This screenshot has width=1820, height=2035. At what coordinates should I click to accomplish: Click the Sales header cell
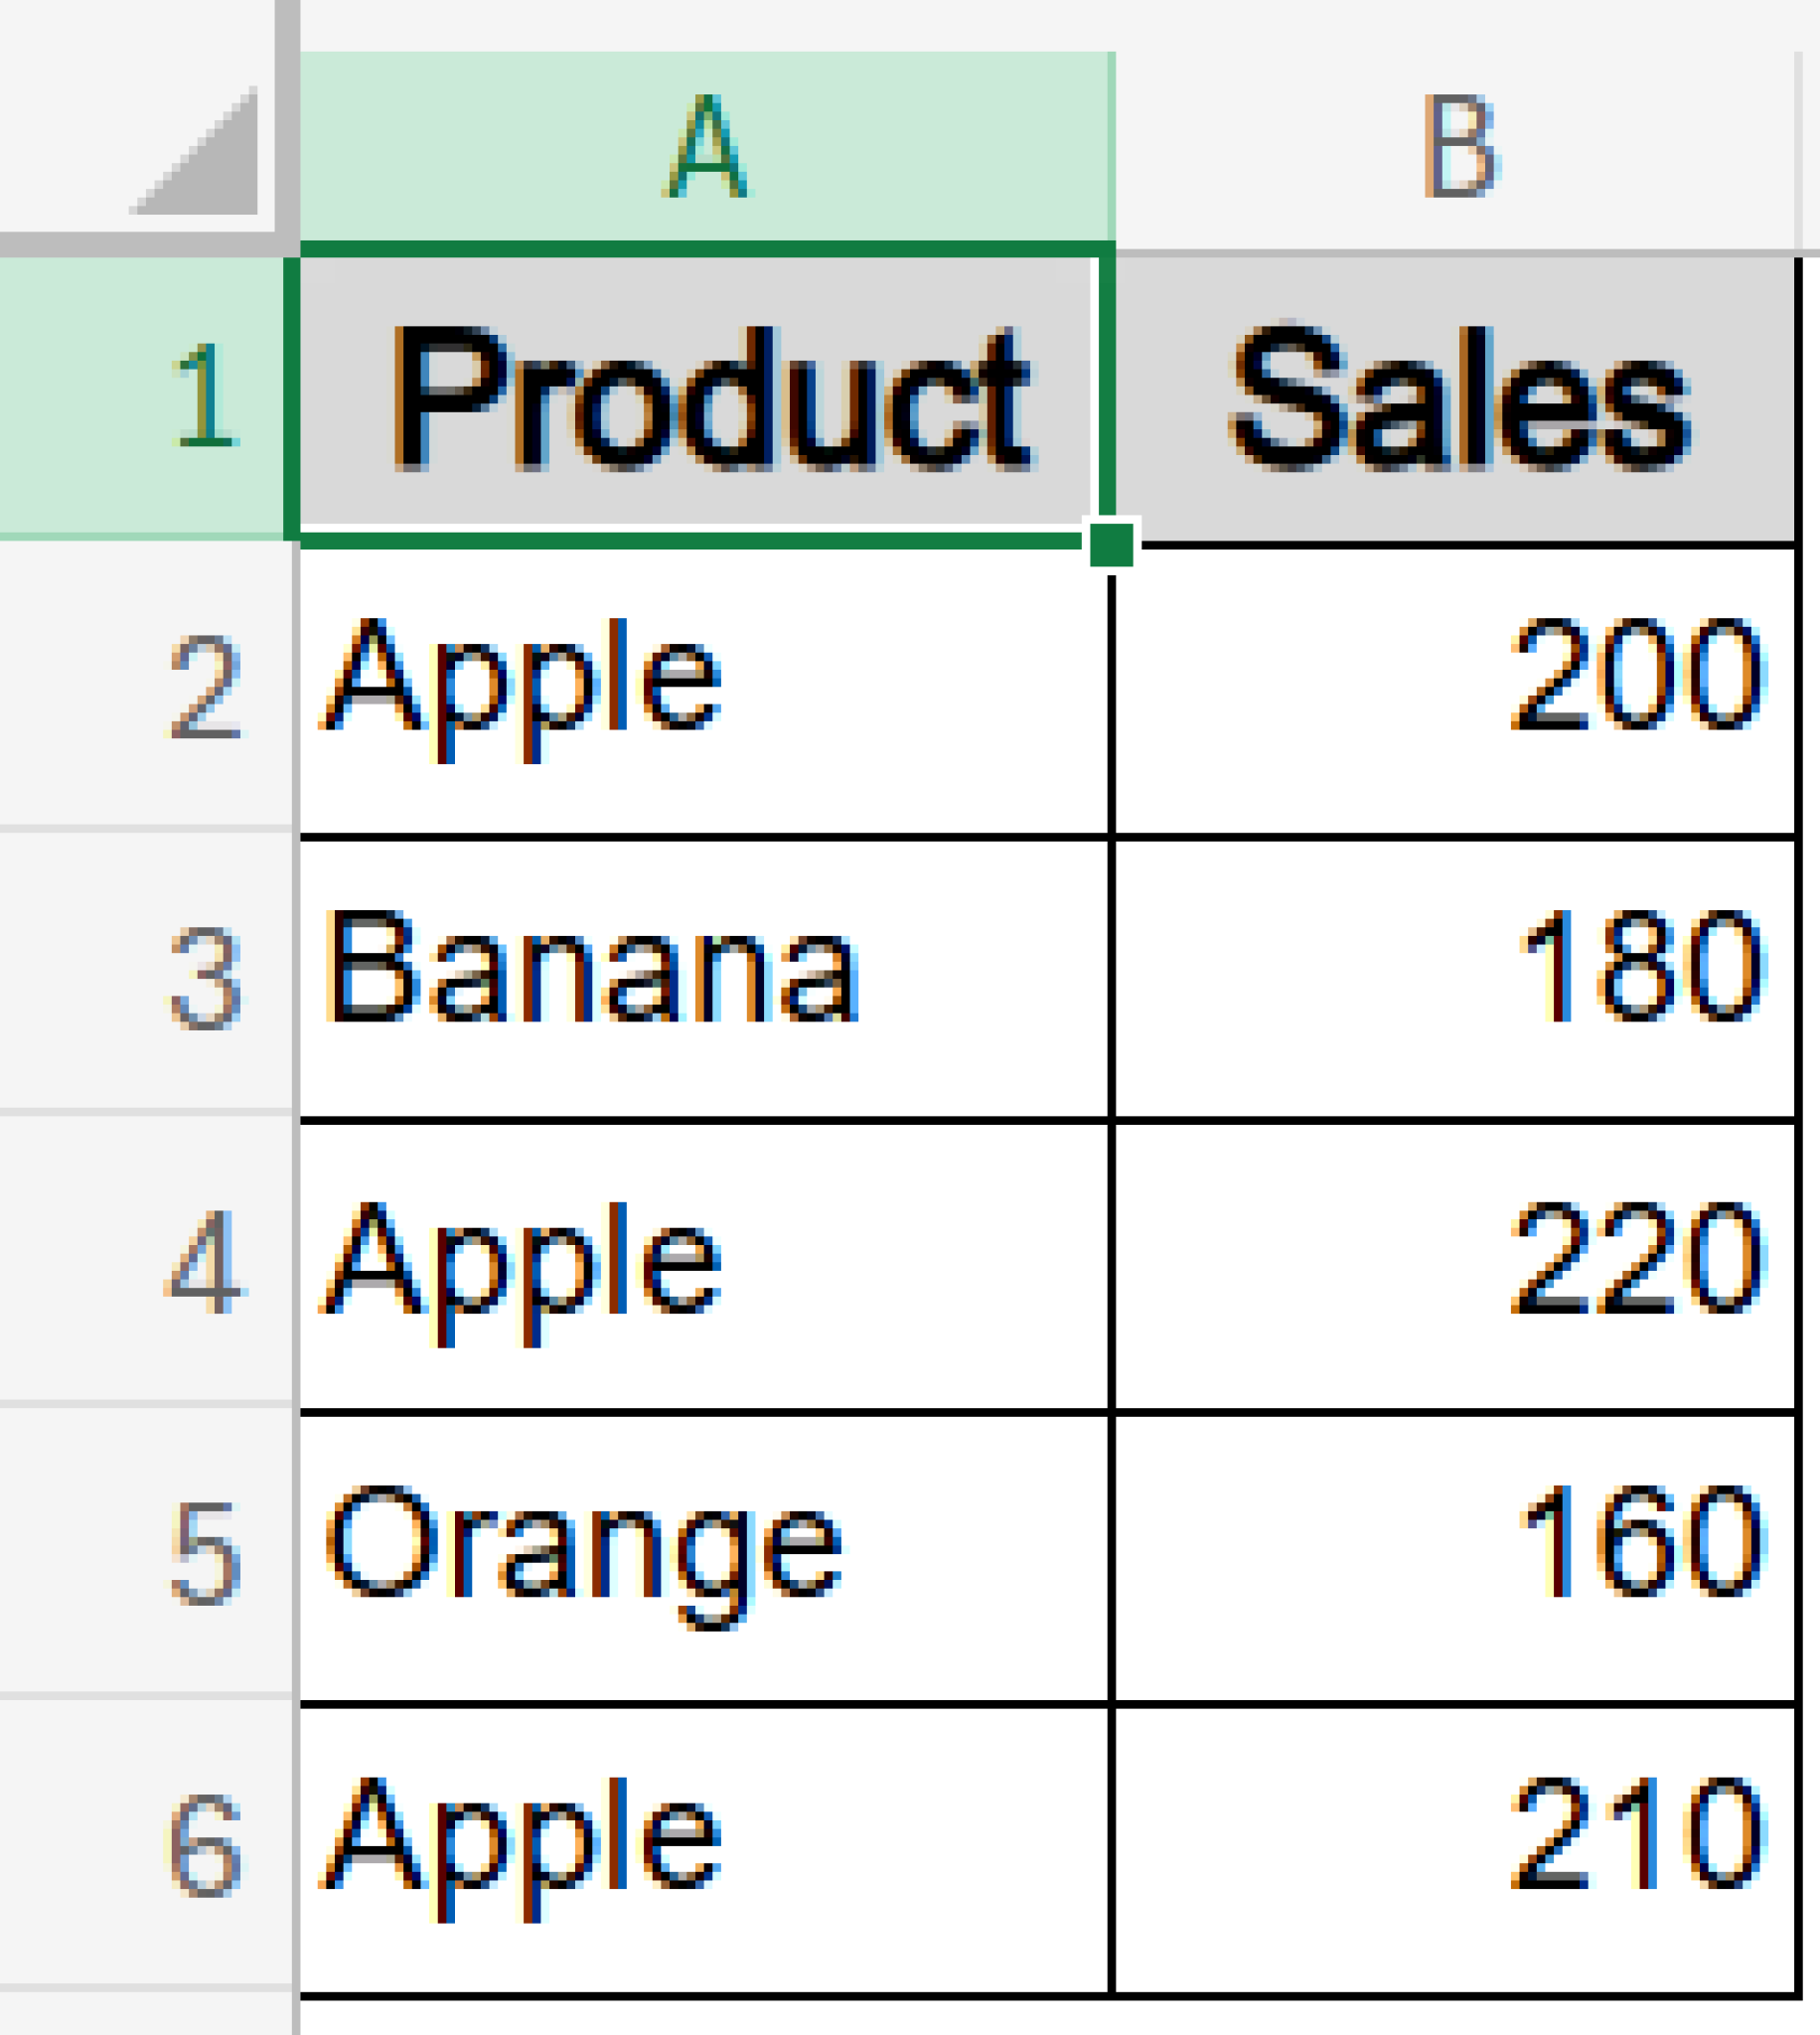tap(1455, 398)
